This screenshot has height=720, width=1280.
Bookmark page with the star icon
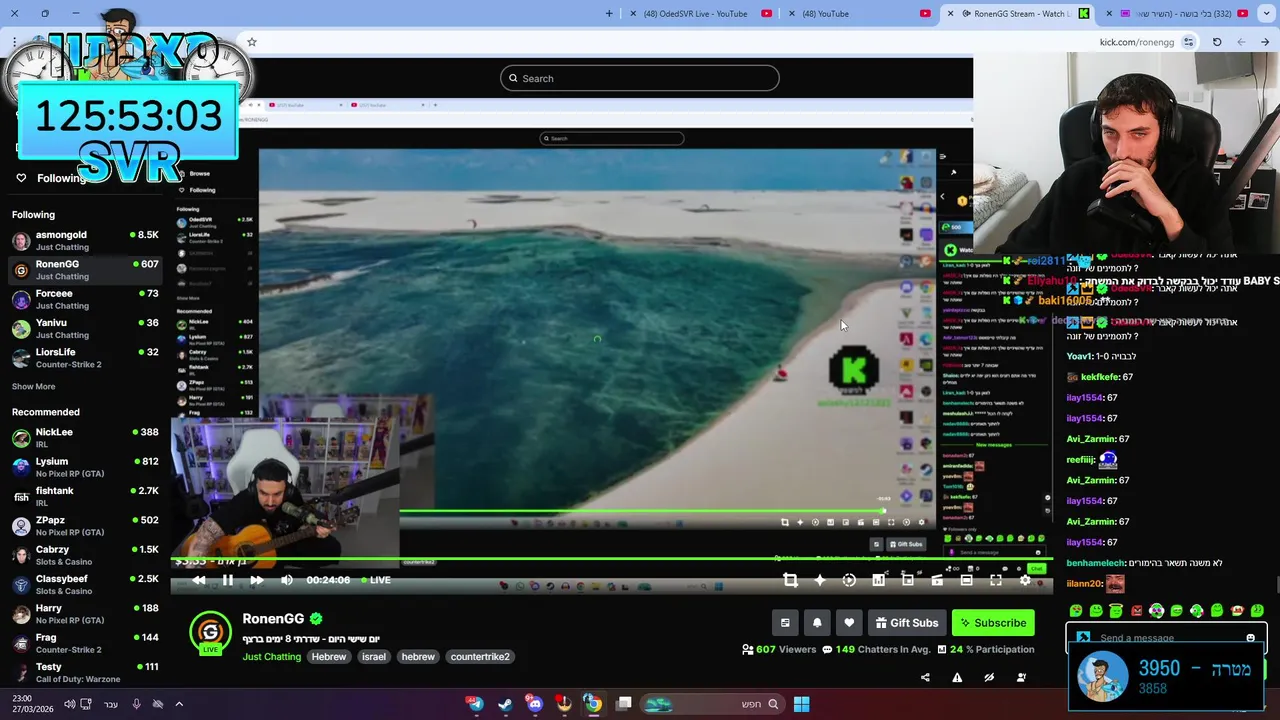[252, 42]
